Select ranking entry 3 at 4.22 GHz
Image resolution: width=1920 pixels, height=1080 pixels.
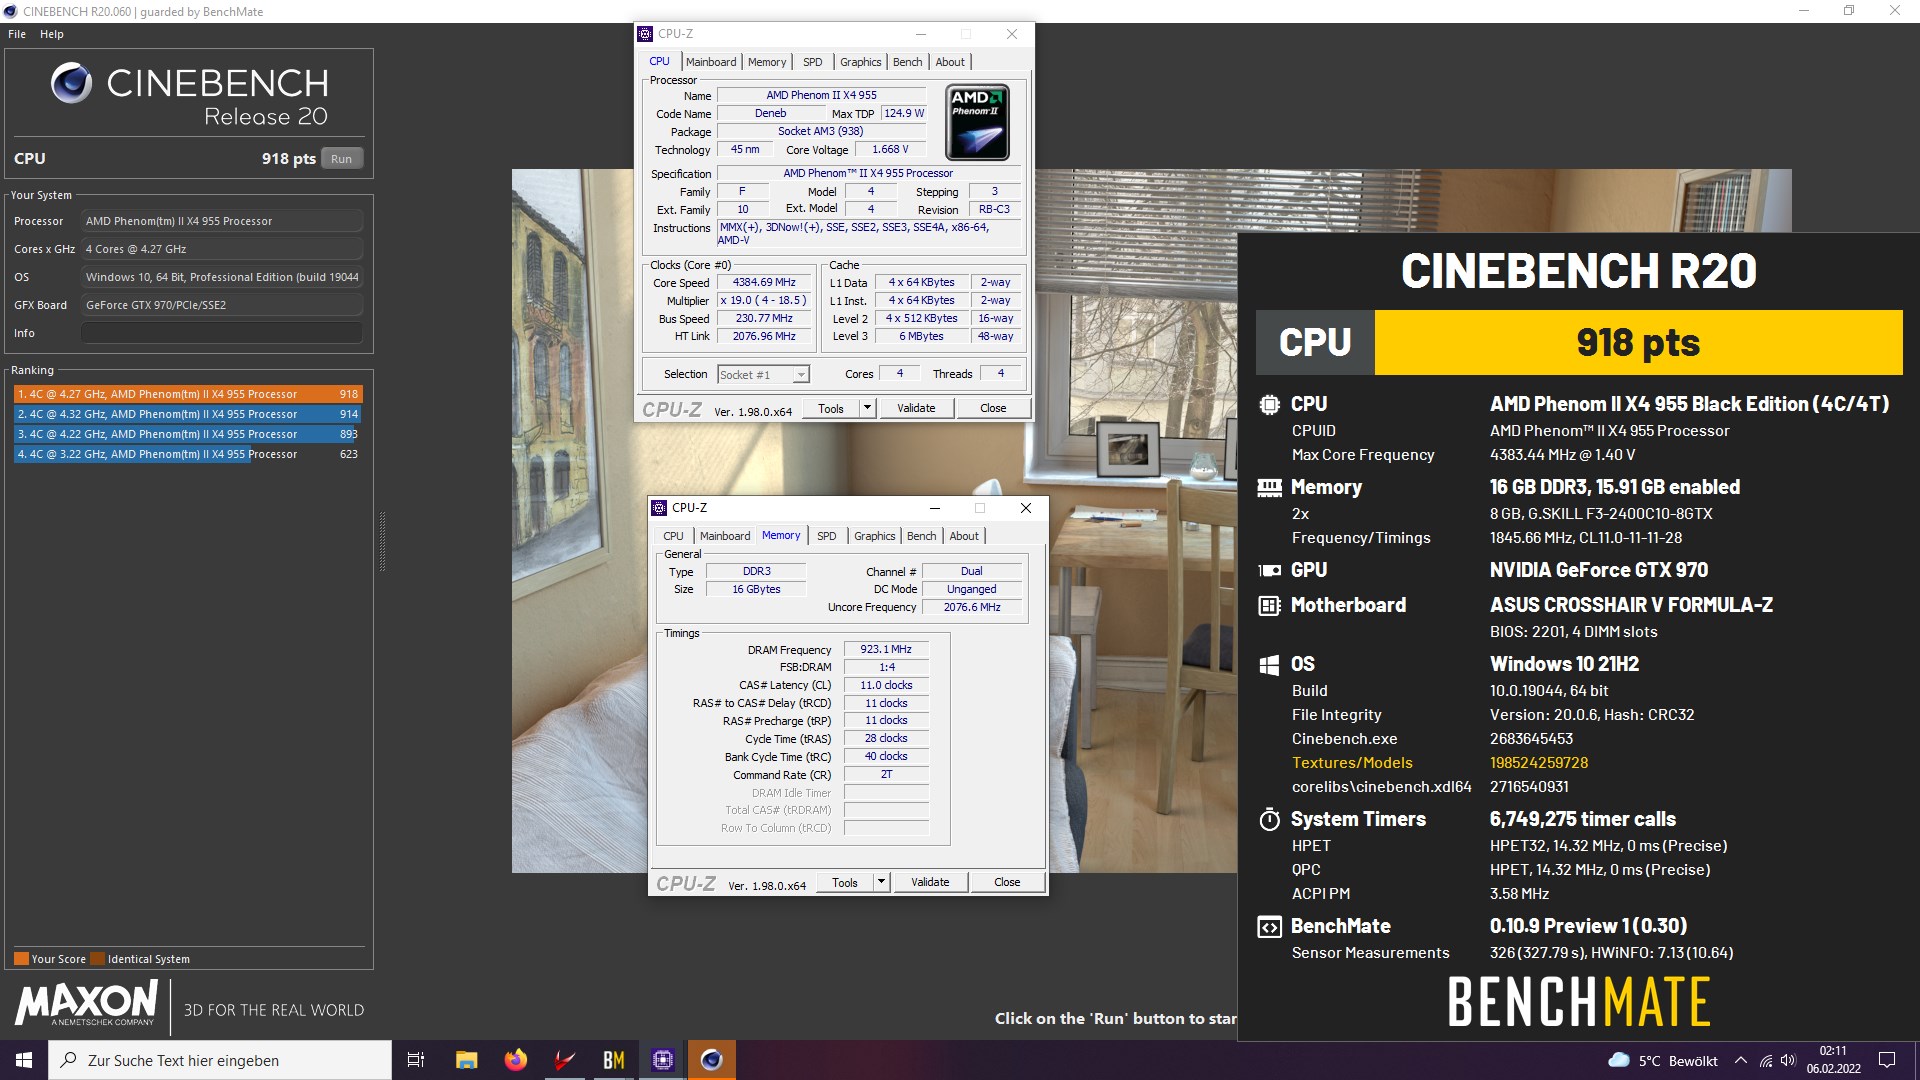tap(187, 434)
